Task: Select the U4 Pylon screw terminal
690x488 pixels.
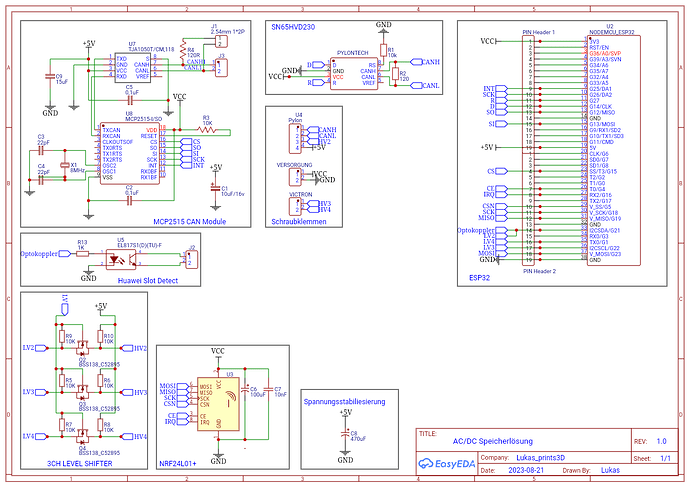Action: click(x=295, y=139)
